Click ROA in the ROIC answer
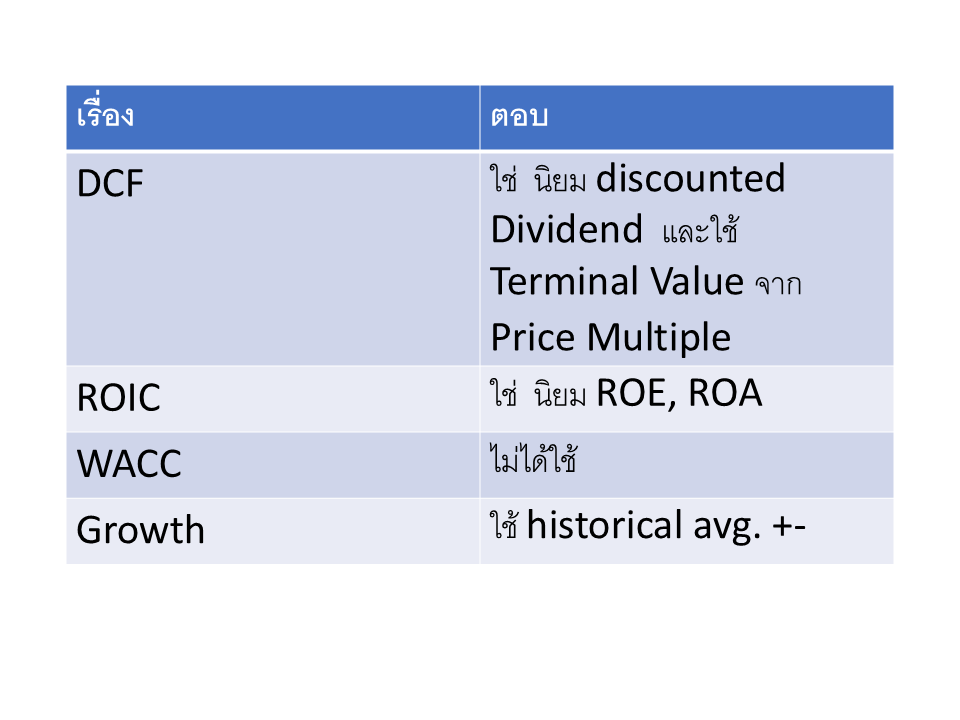Viewport: 960px width, 720px height. pyautogui.click(x=722, y=393)
